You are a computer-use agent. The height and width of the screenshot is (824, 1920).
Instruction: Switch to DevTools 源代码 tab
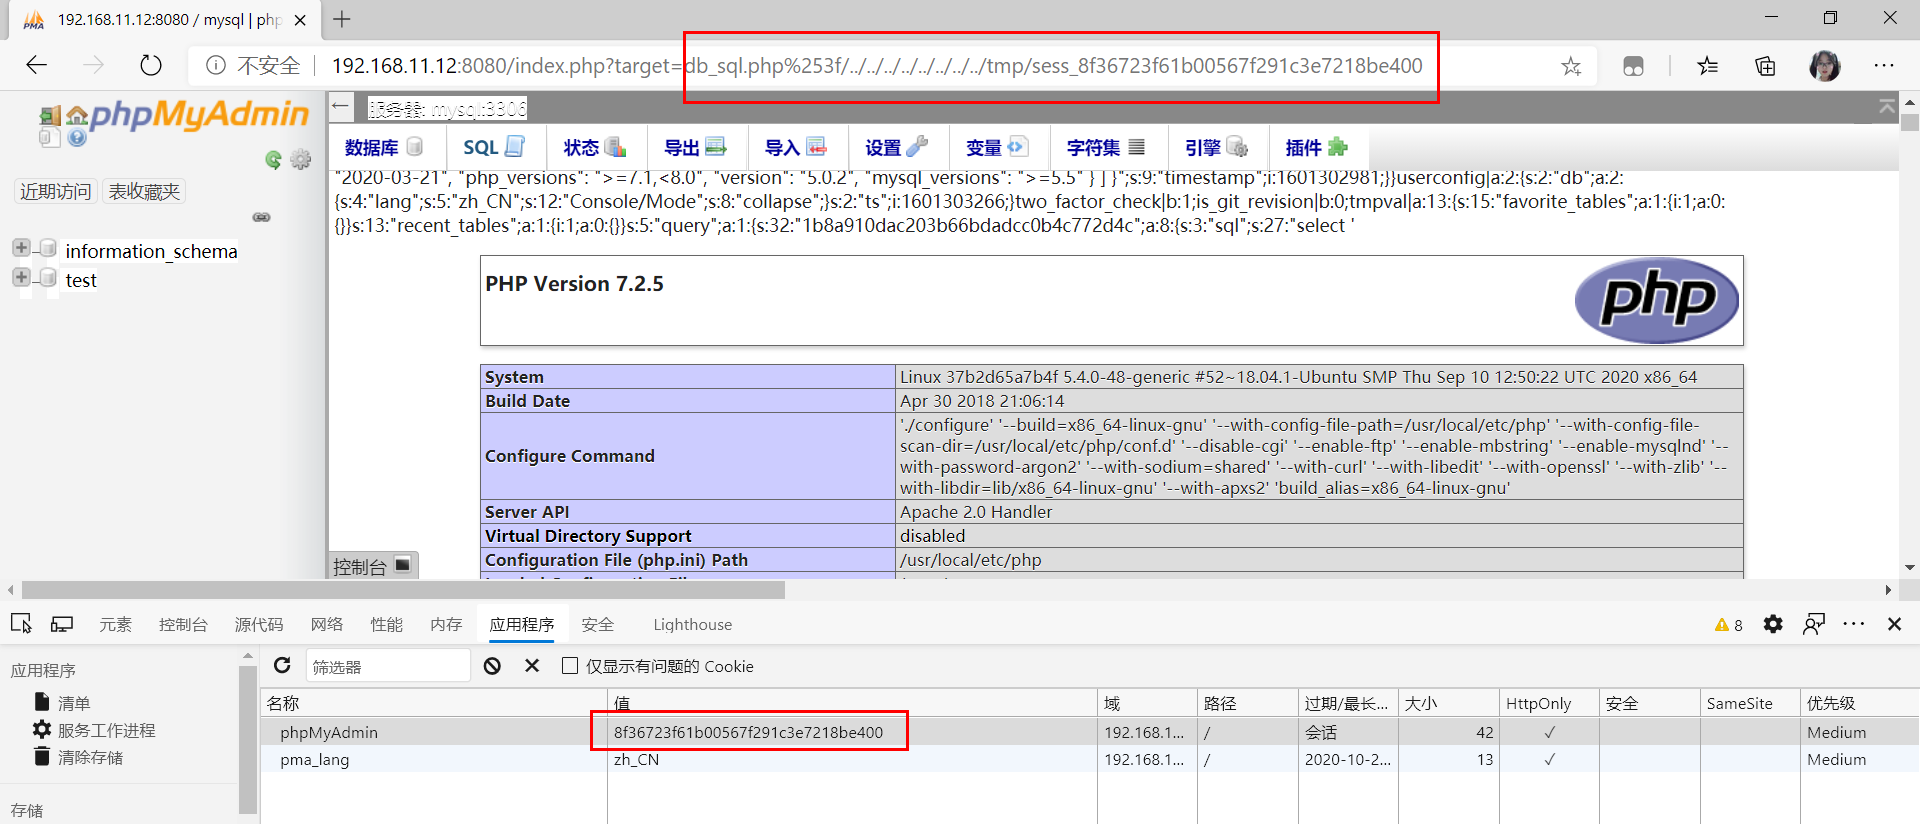pyautogui.click(x=259, y=624)
